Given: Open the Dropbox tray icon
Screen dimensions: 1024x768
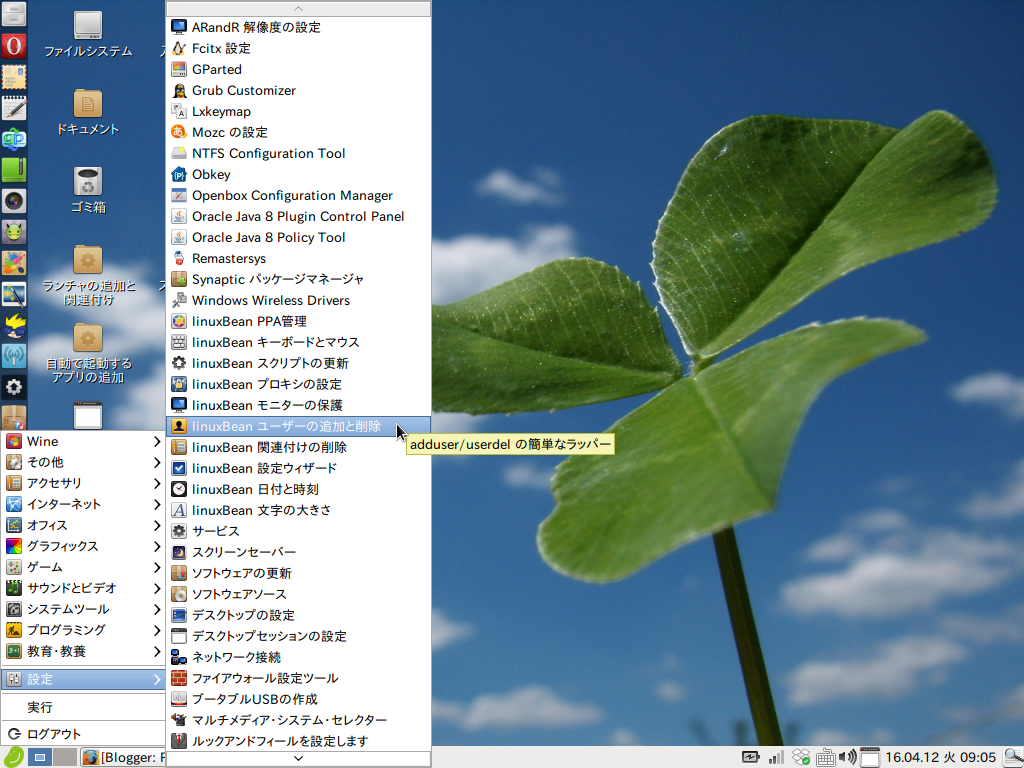Looking at the screenshot, I should point(800,757).
